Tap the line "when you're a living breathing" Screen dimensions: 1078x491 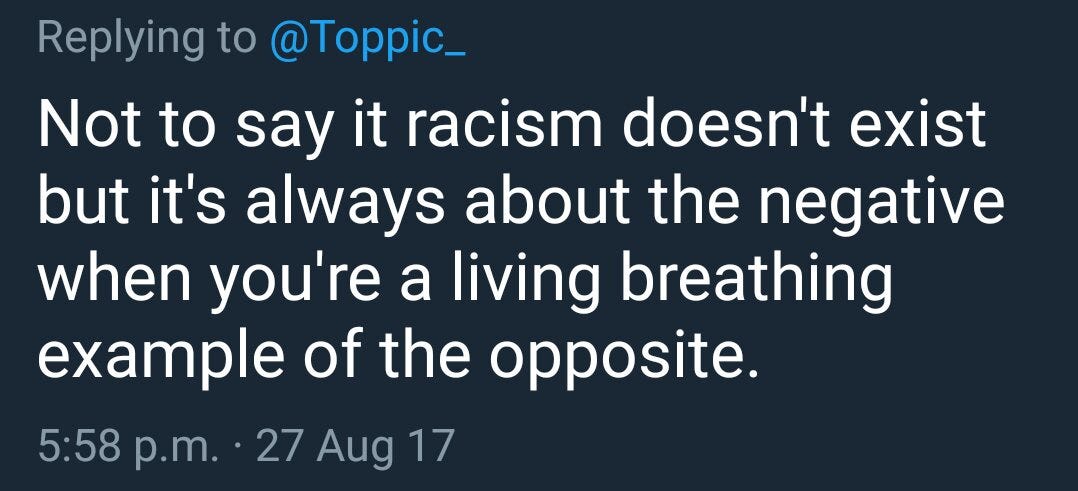point(465,282)
